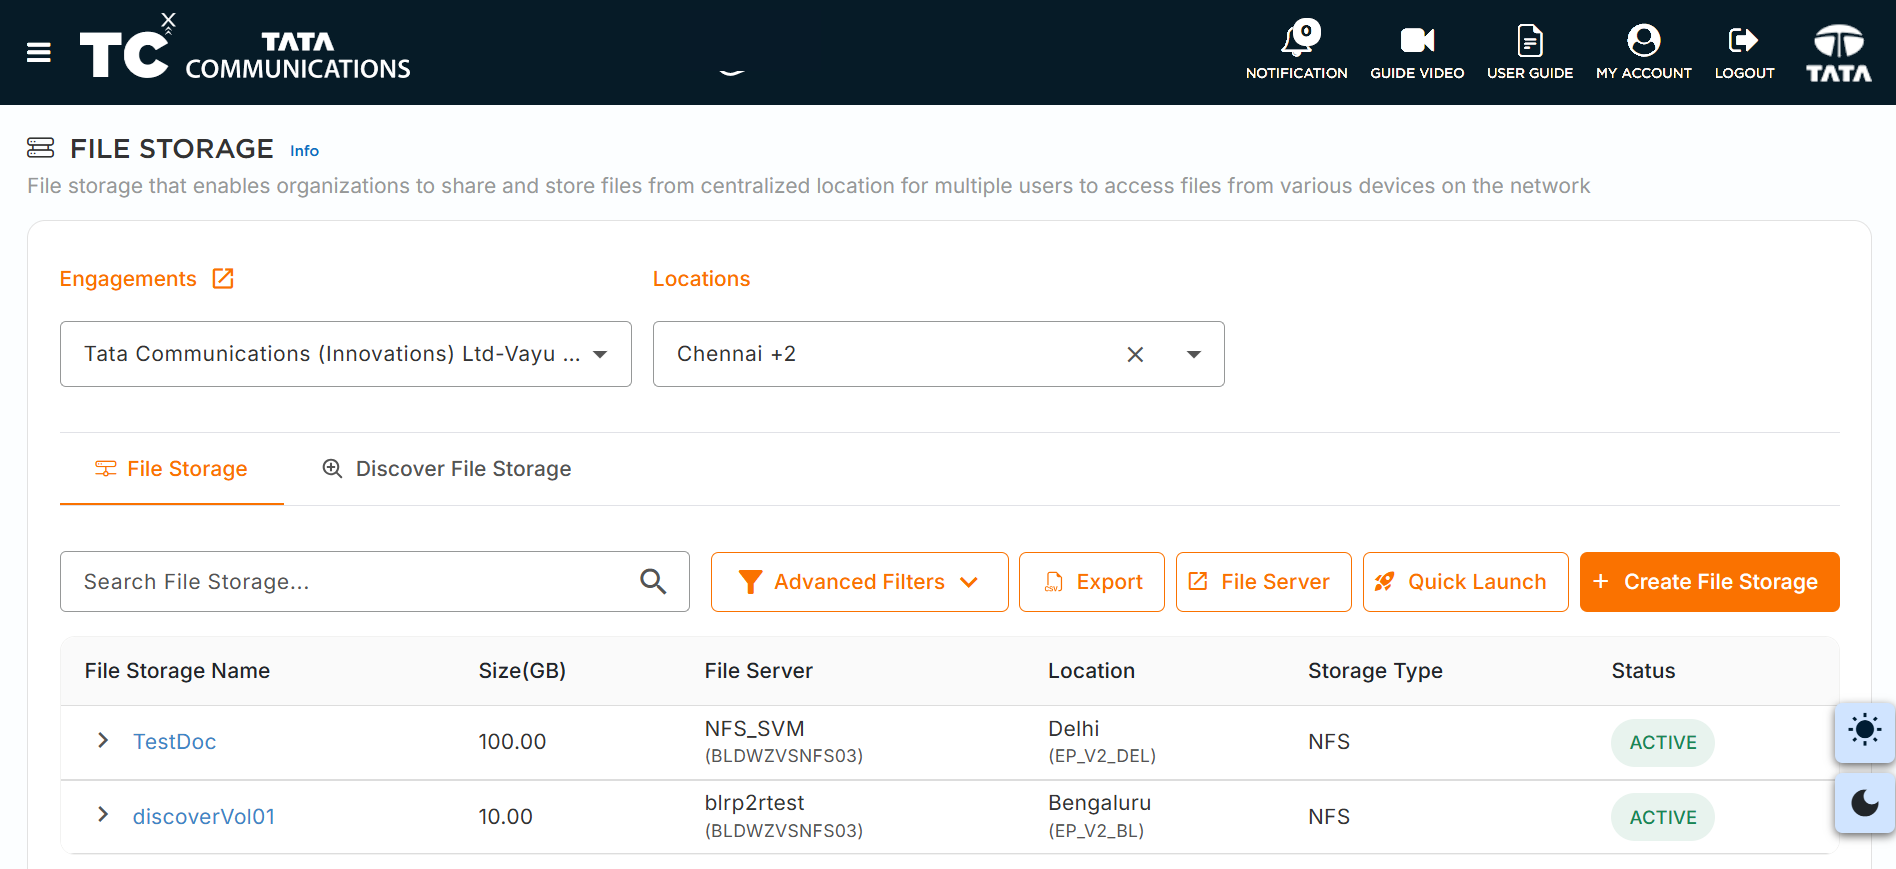Expand the discoverVol01 row
1896x869 pixels.
point(103,815)
